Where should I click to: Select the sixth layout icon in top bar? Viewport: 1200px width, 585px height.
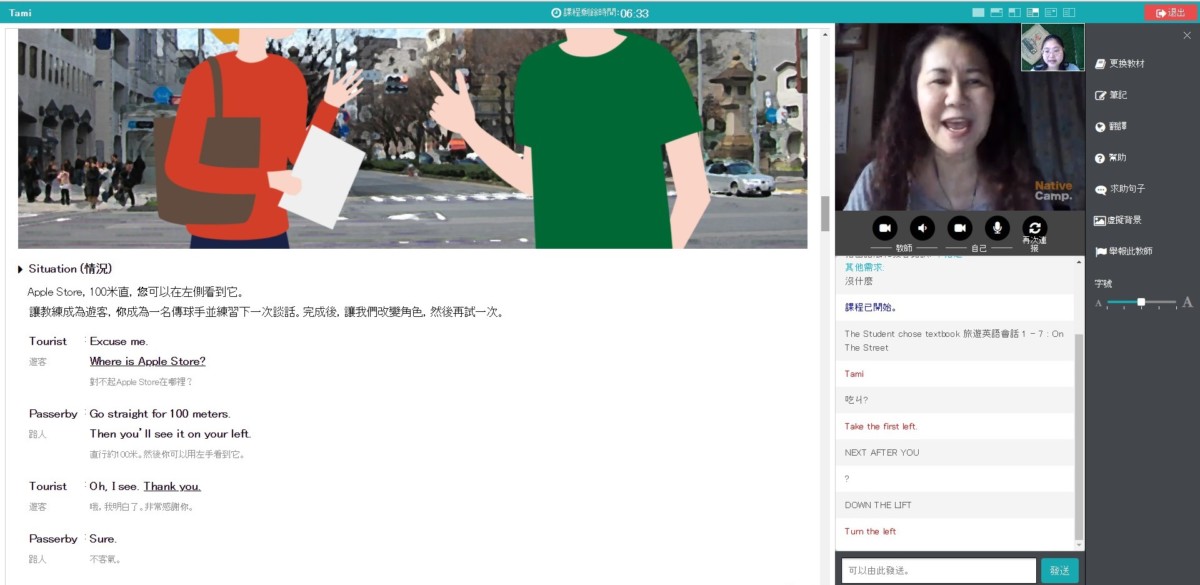click(x=1068, y=13)
